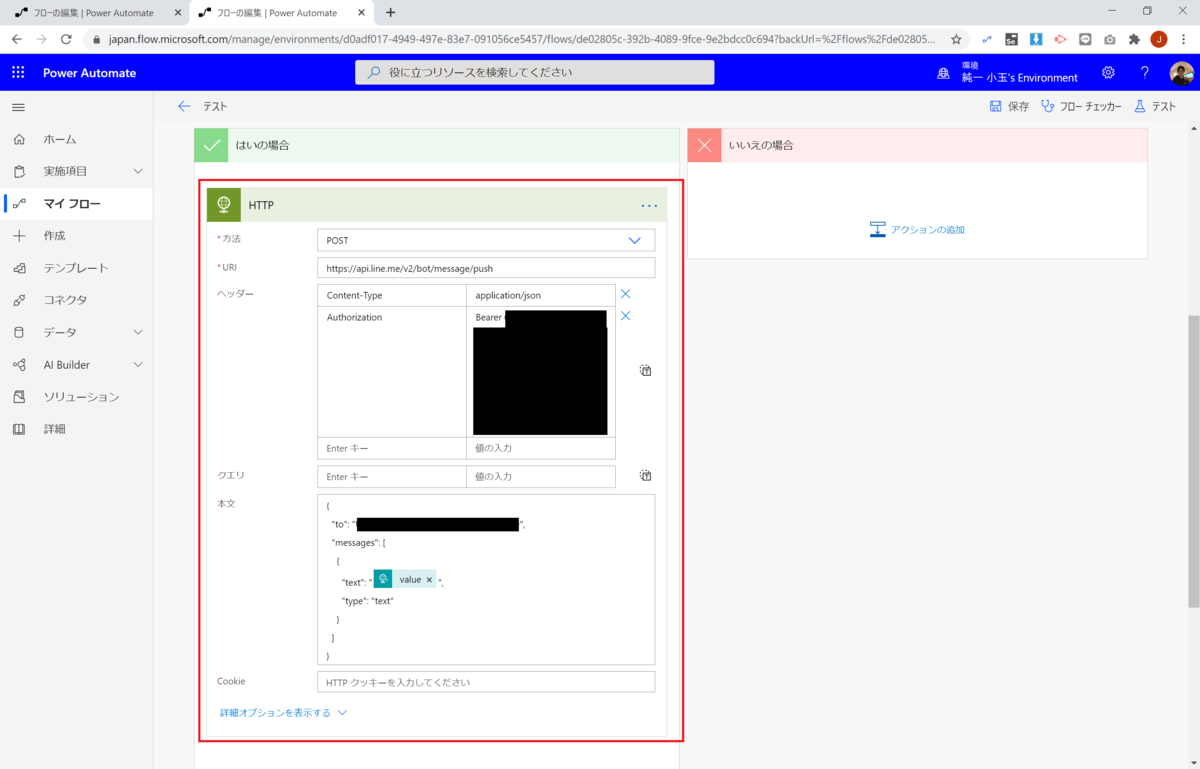This screenshot has width=1200, height=769.
Task: Click the empty header 値の入力 field
Action: pos(541,448)
